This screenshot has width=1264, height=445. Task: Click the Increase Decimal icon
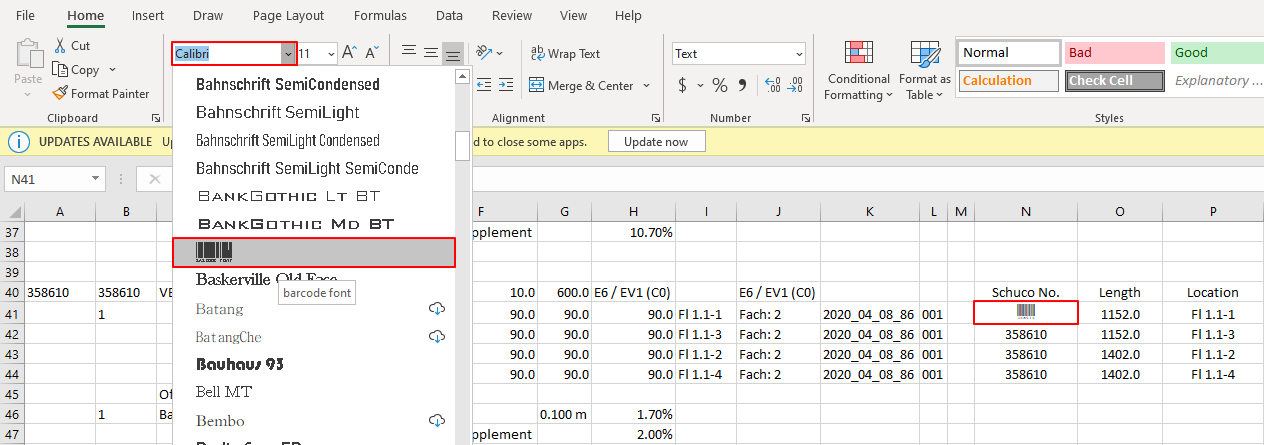(771, 86)
